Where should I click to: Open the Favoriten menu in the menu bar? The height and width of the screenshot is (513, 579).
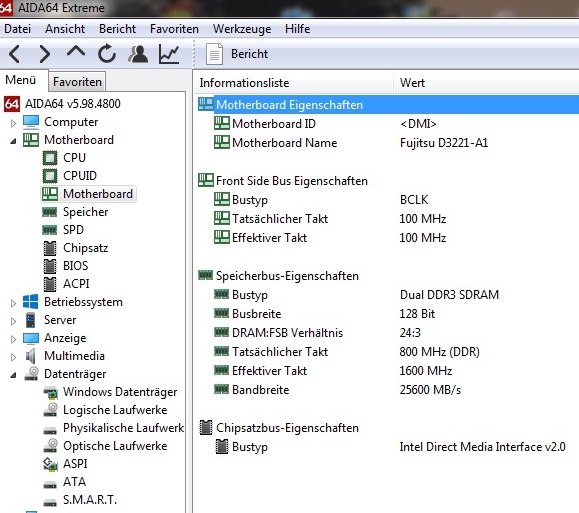coord(174,29)
